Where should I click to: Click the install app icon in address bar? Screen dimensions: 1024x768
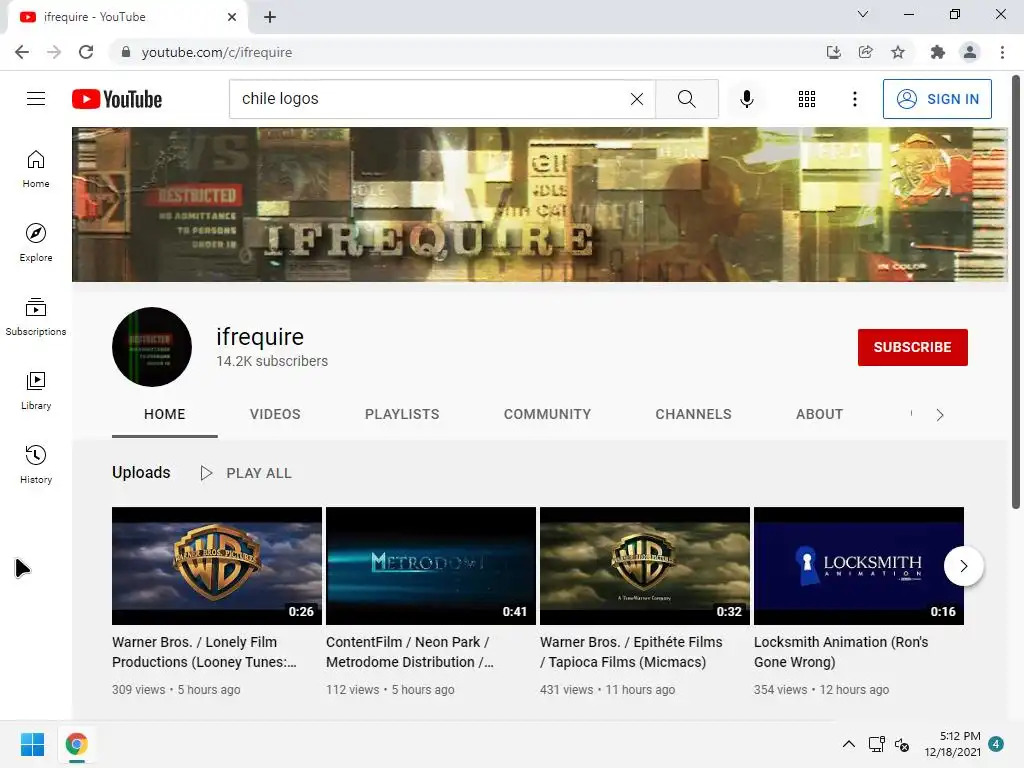833,52
